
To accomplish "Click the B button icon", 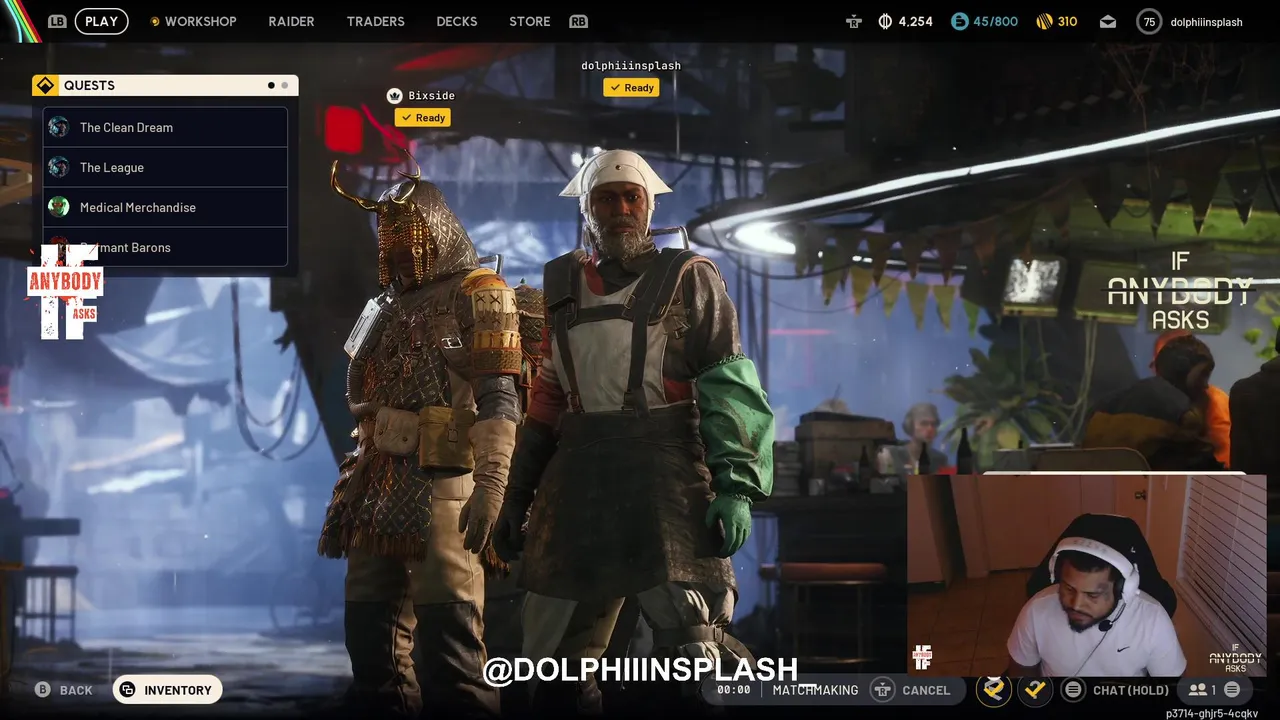I will [x=43, y=690].
